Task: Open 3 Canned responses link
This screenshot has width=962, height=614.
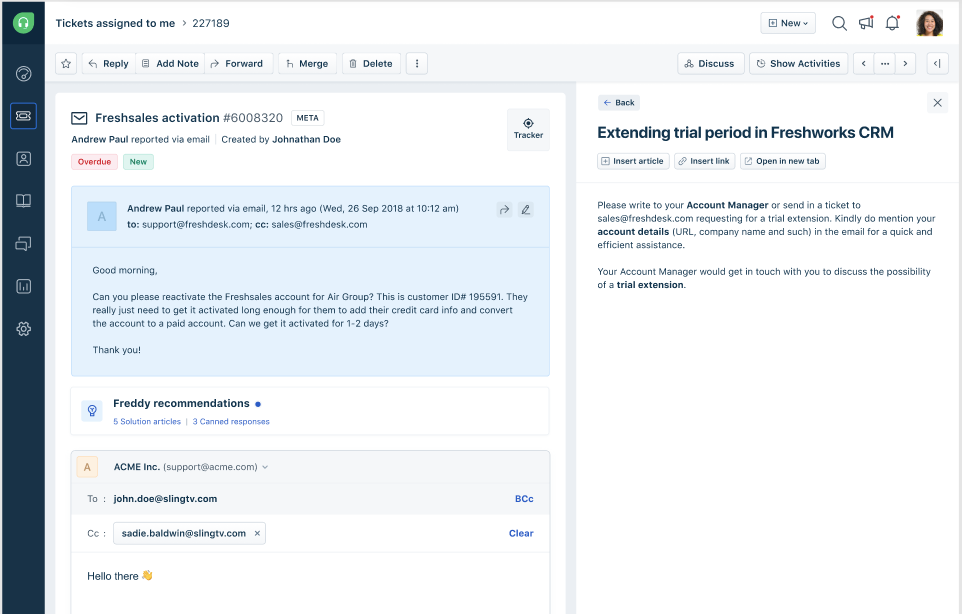Action: coord(231,422)
